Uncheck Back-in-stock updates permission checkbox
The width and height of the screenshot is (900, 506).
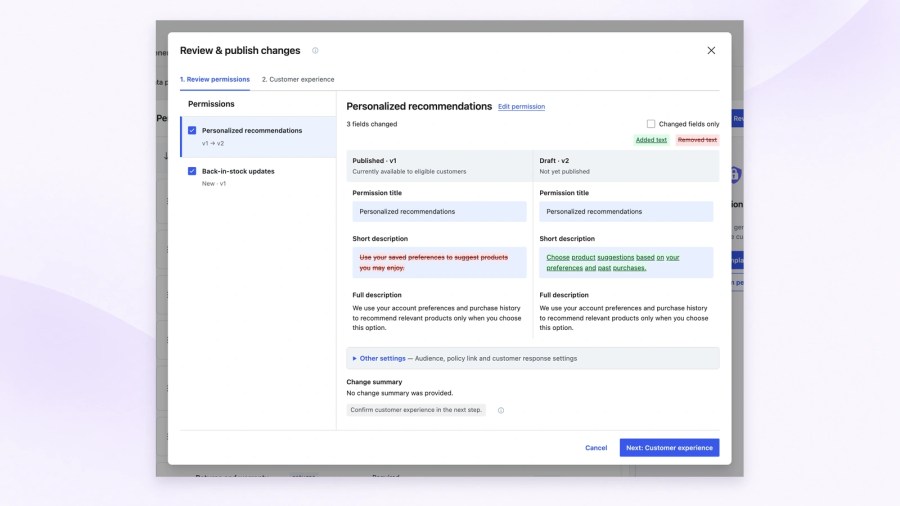(x=192, y=171)
